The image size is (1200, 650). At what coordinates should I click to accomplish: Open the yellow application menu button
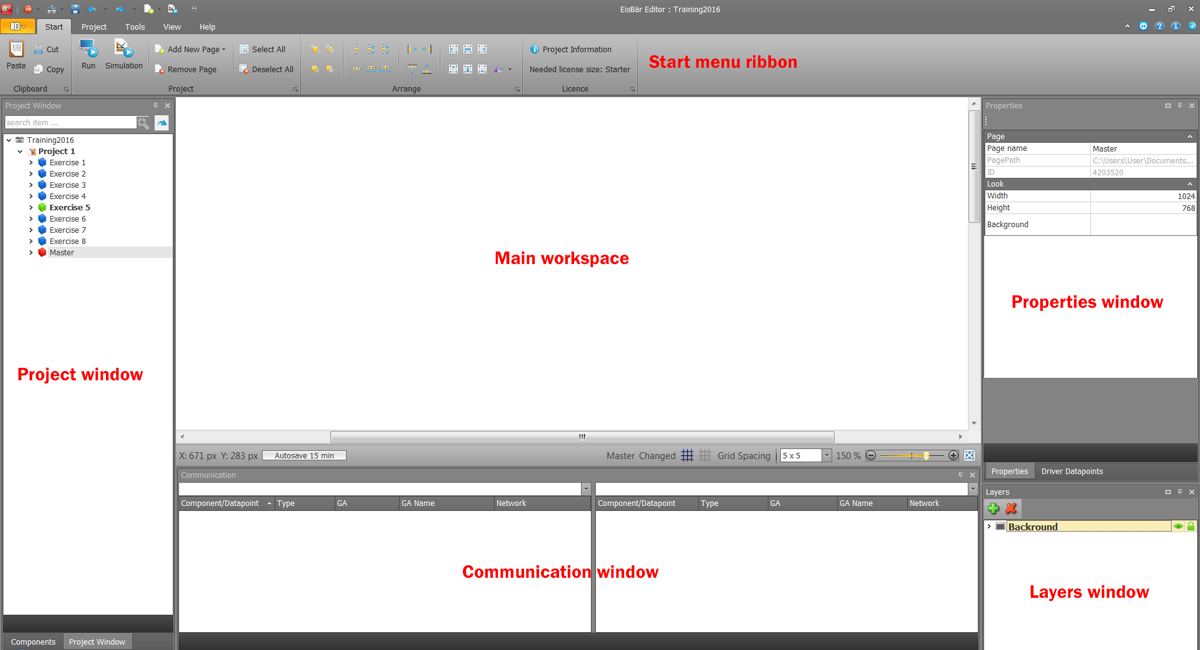19,27
